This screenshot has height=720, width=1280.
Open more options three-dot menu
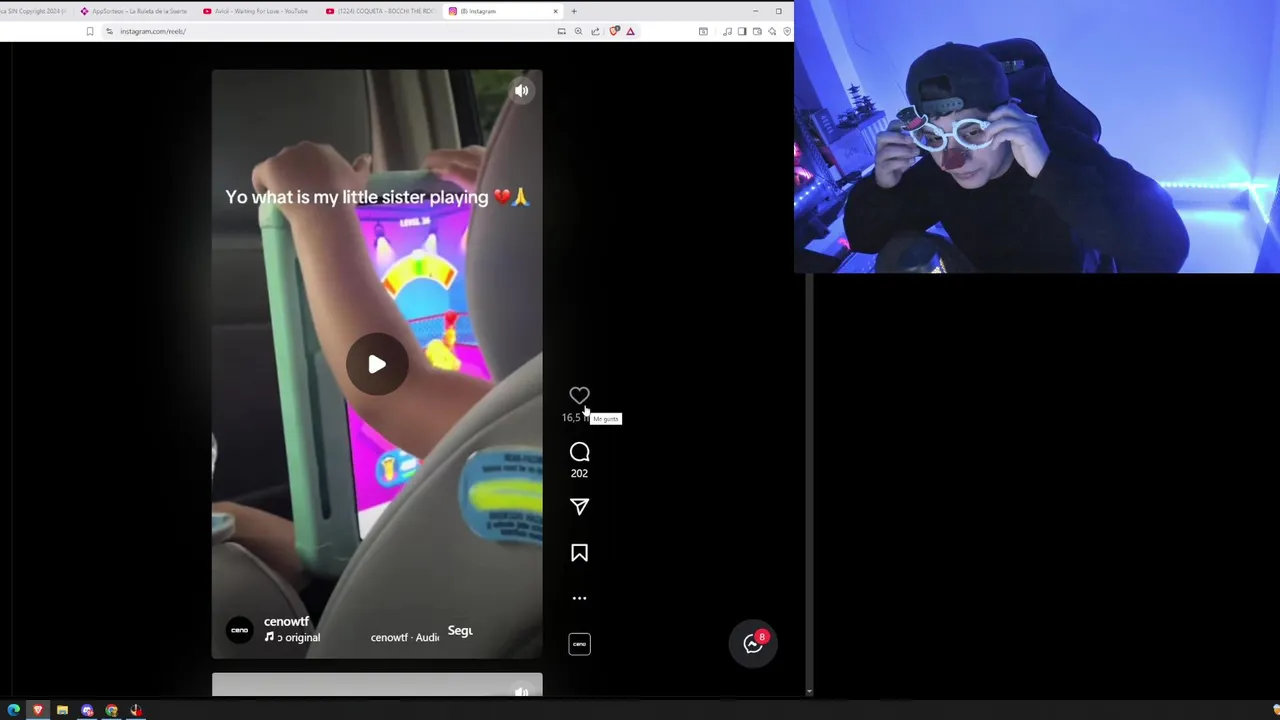pos(579,598)
